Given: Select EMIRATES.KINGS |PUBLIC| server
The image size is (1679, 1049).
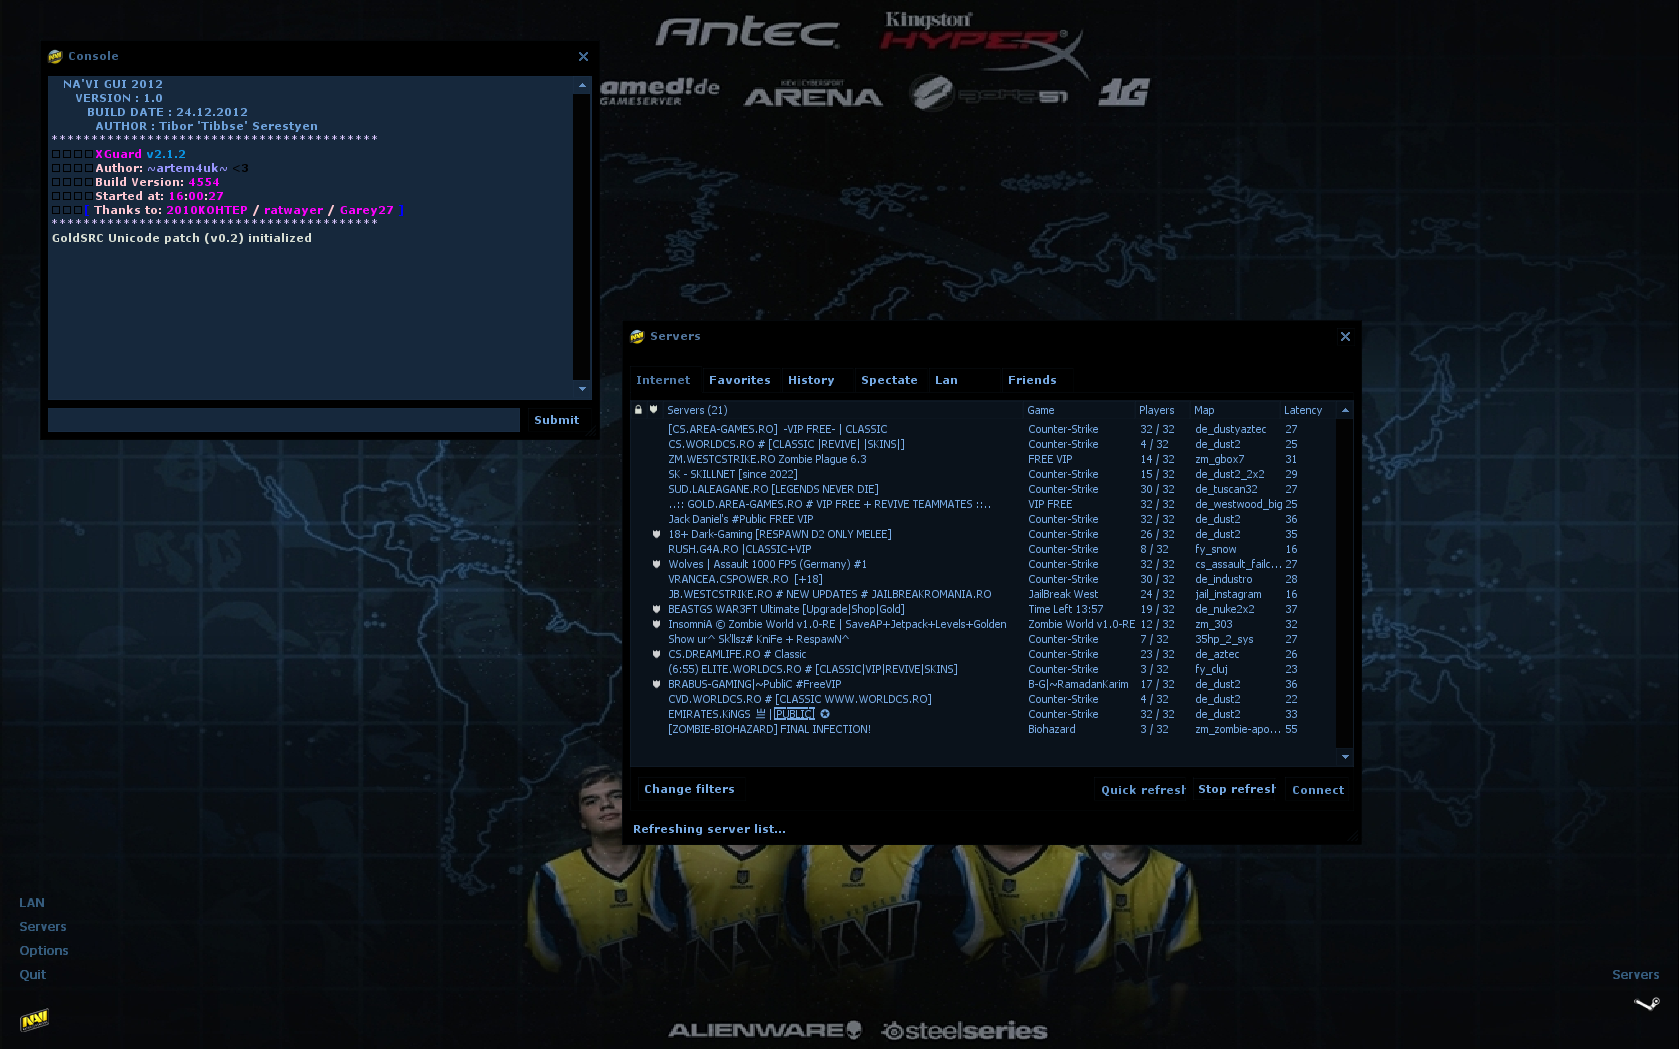Looking at the screenshot, I should (x=985, y=714).
